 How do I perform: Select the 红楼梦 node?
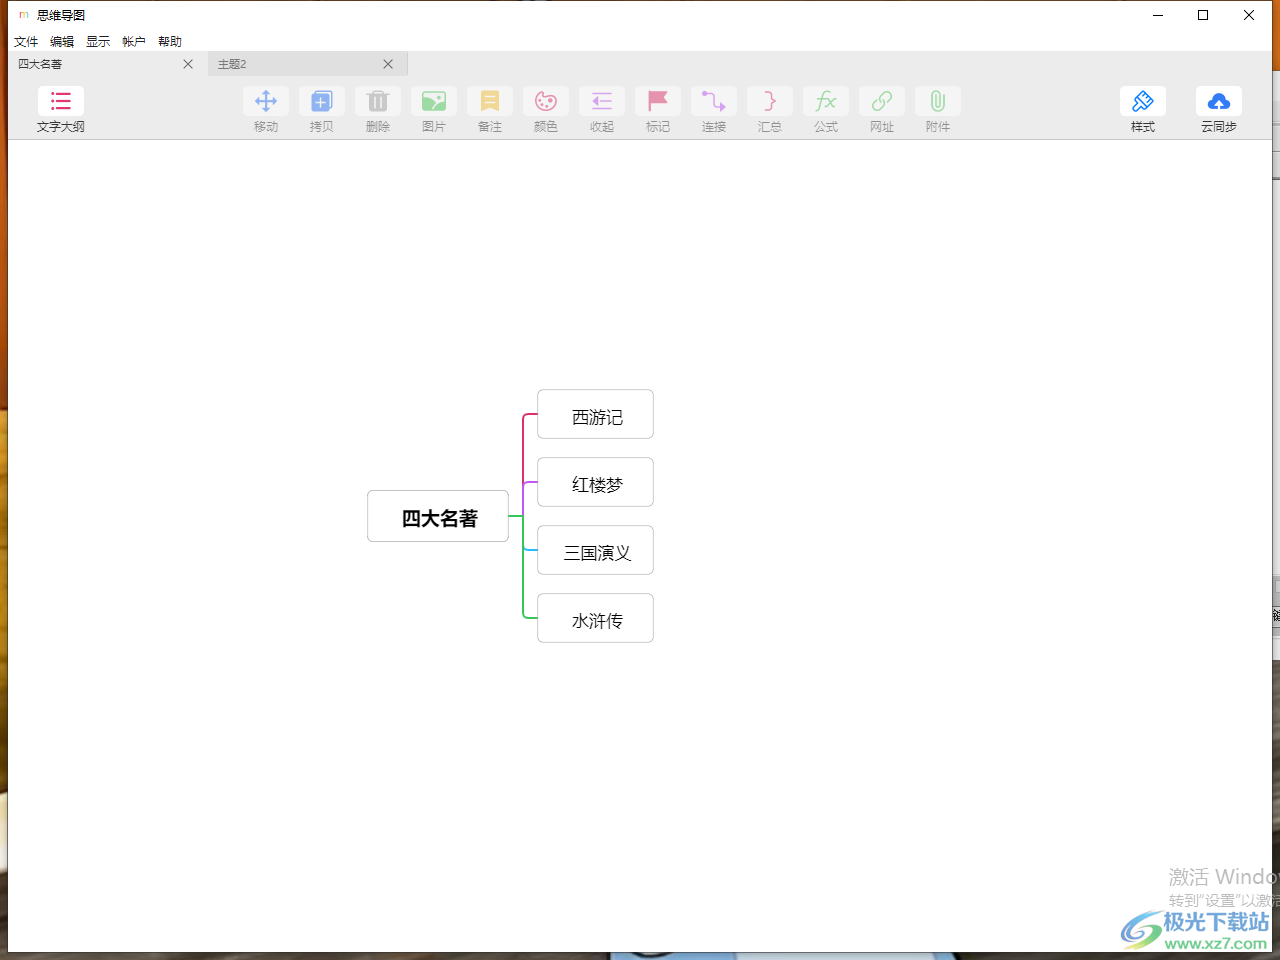pyautogui.click(x=595, y=482)
